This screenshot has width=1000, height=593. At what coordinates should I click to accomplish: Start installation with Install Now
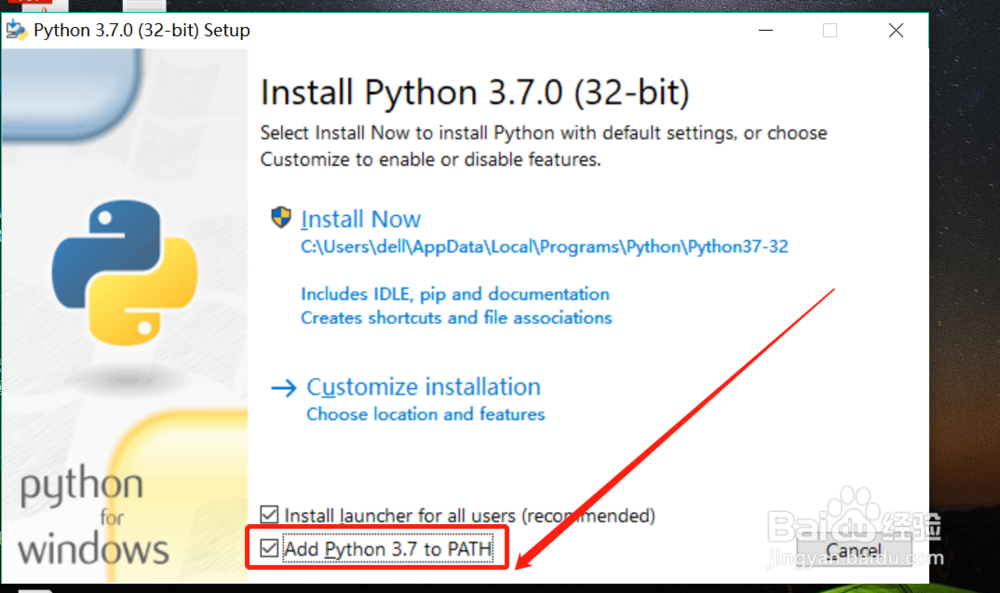tap(360, 219)
